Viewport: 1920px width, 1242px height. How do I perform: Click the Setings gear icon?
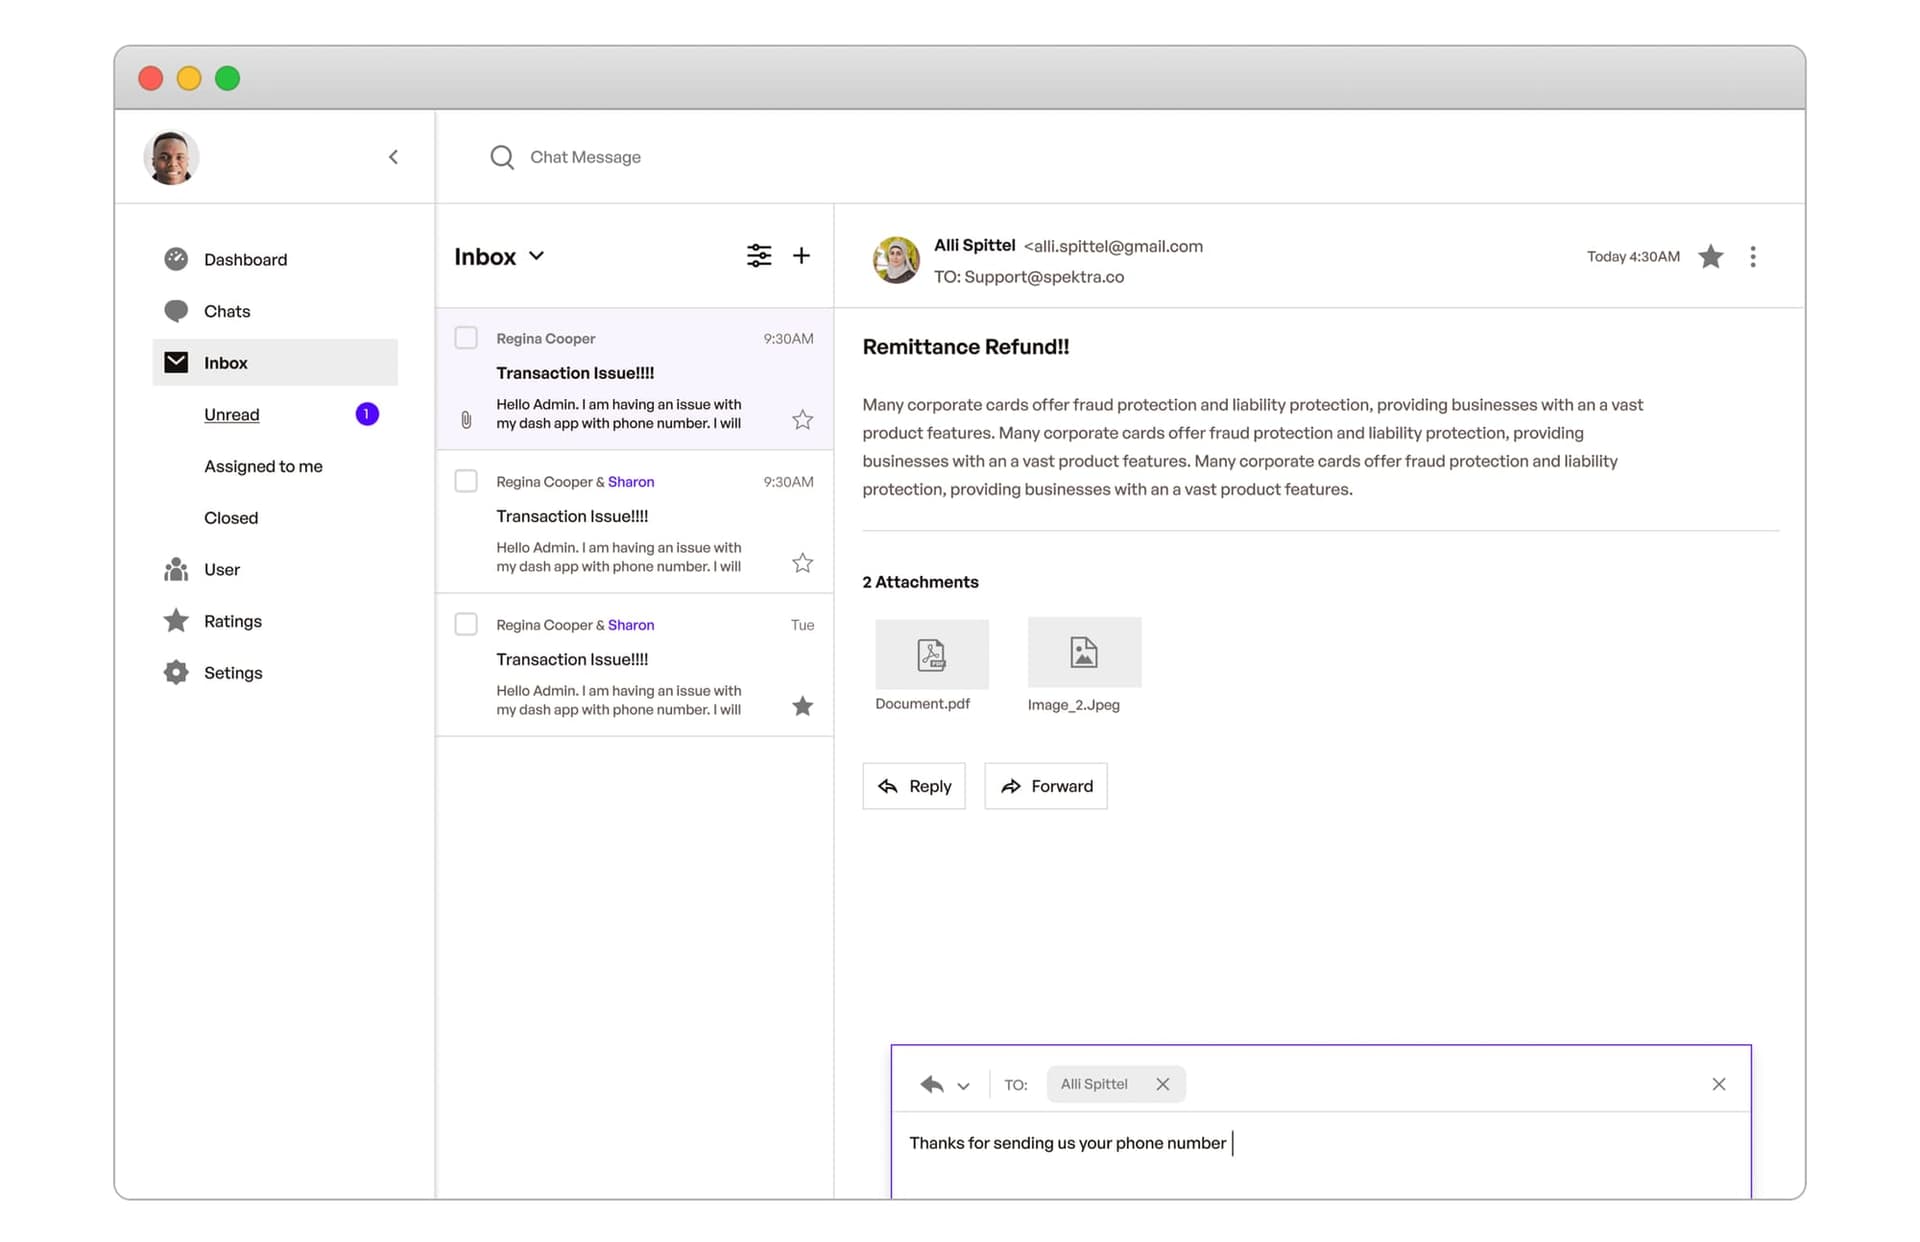[x=176, y=672]
